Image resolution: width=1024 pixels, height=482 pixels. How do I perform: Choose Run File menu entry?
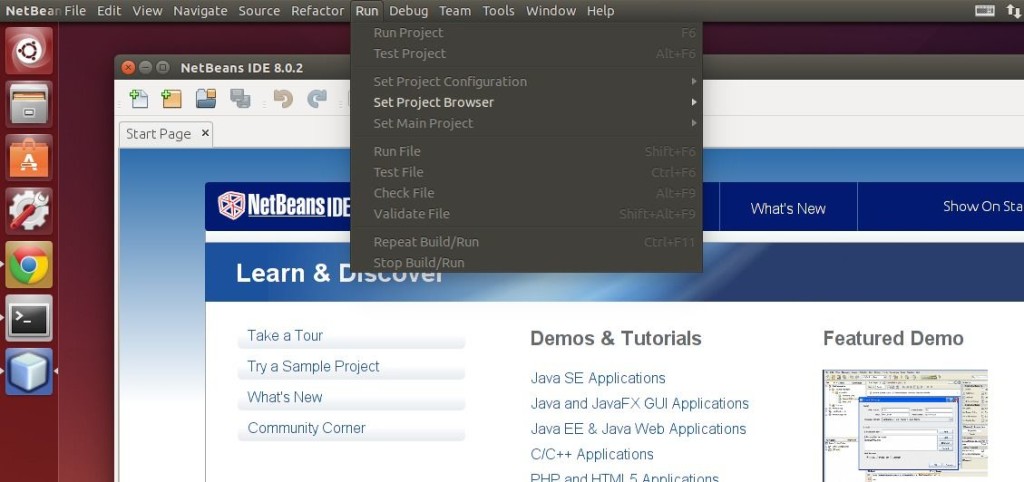click(x=526, y=152)
